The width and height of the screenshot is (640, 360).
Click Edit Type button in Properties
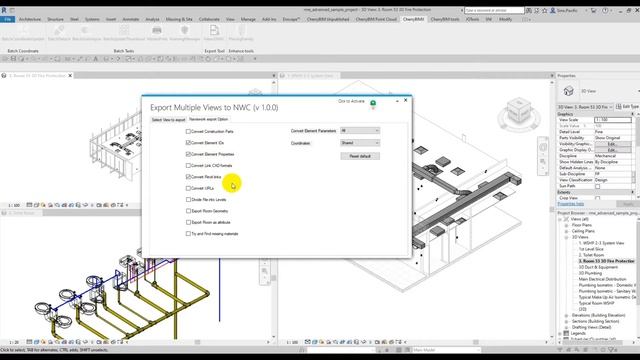pos(627,107)
